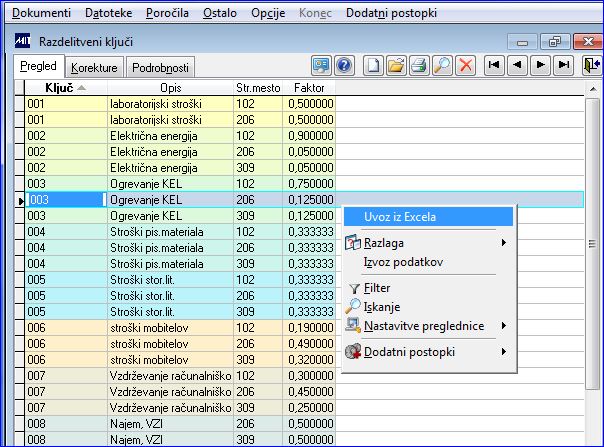
Task: Click the exit door icon
Action: tap(592, 65)
